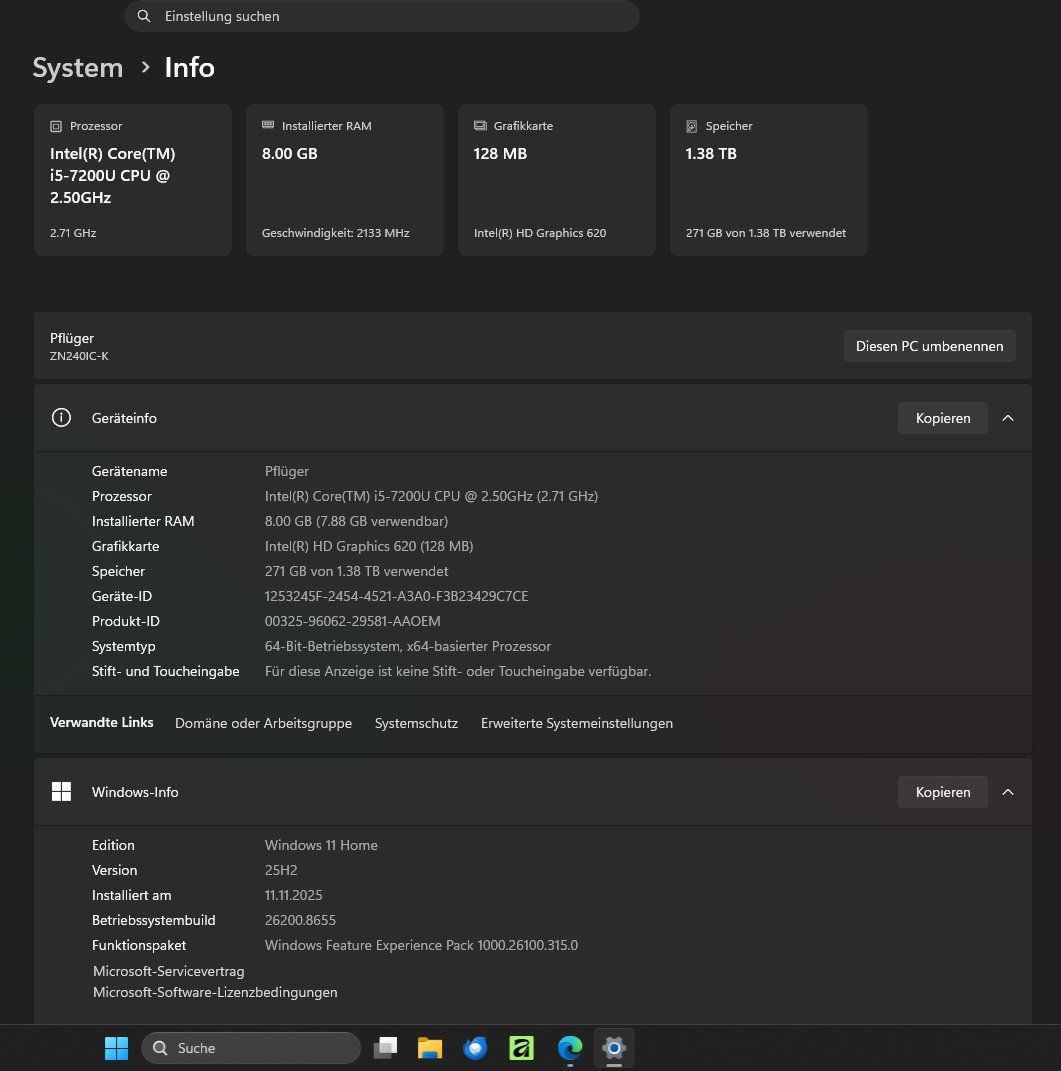Copy Geräteinfo with Kopieren button
The width and height of the screenshot is (1061, 1071).
(x=943, y=418)
